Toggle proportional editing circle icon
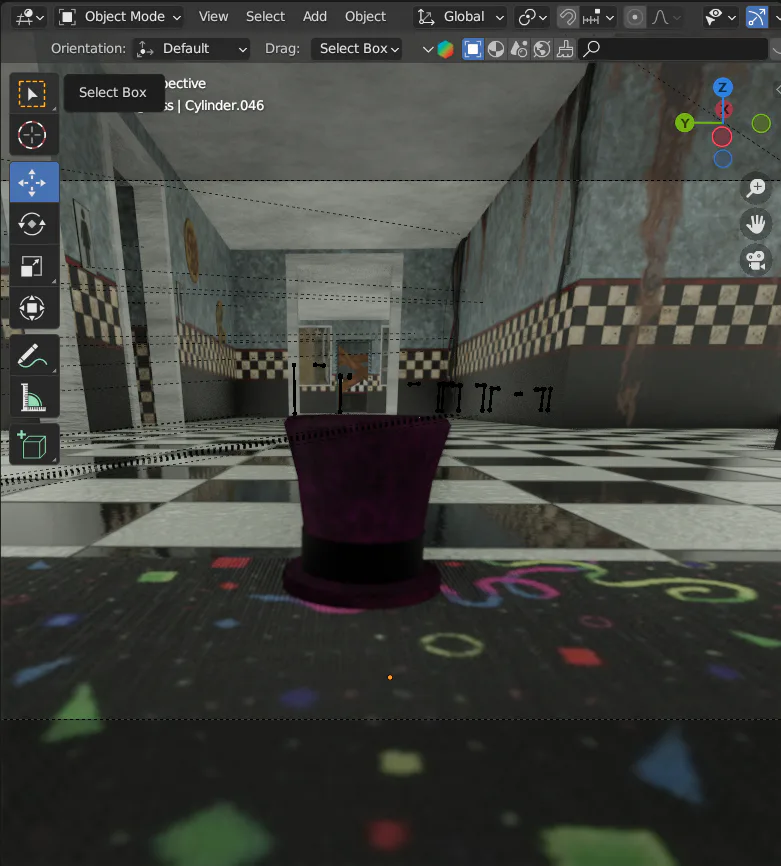 pyautogui.click(x=635, y=18)
